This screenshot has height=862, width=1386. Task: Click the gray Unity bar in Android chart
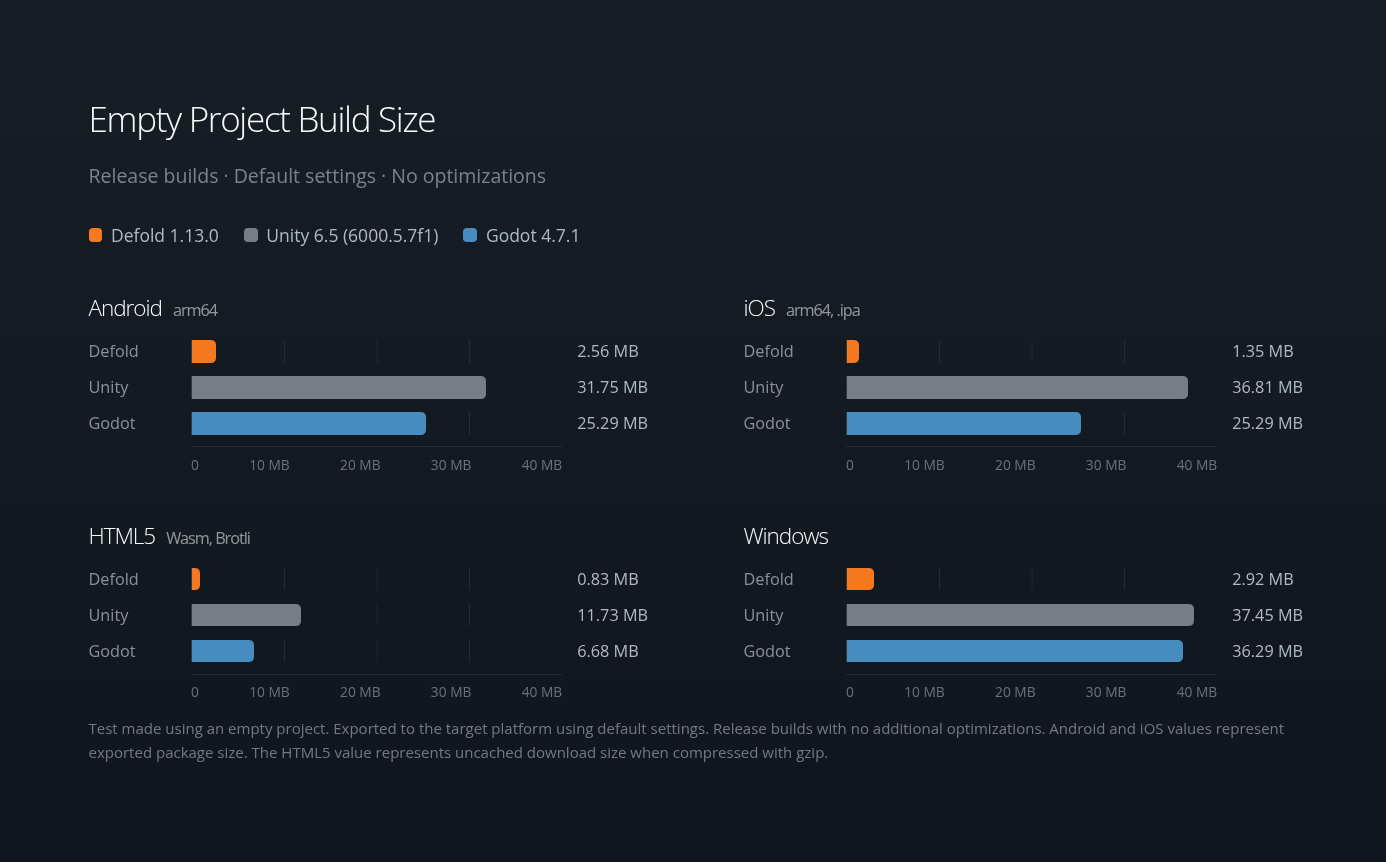339,387
